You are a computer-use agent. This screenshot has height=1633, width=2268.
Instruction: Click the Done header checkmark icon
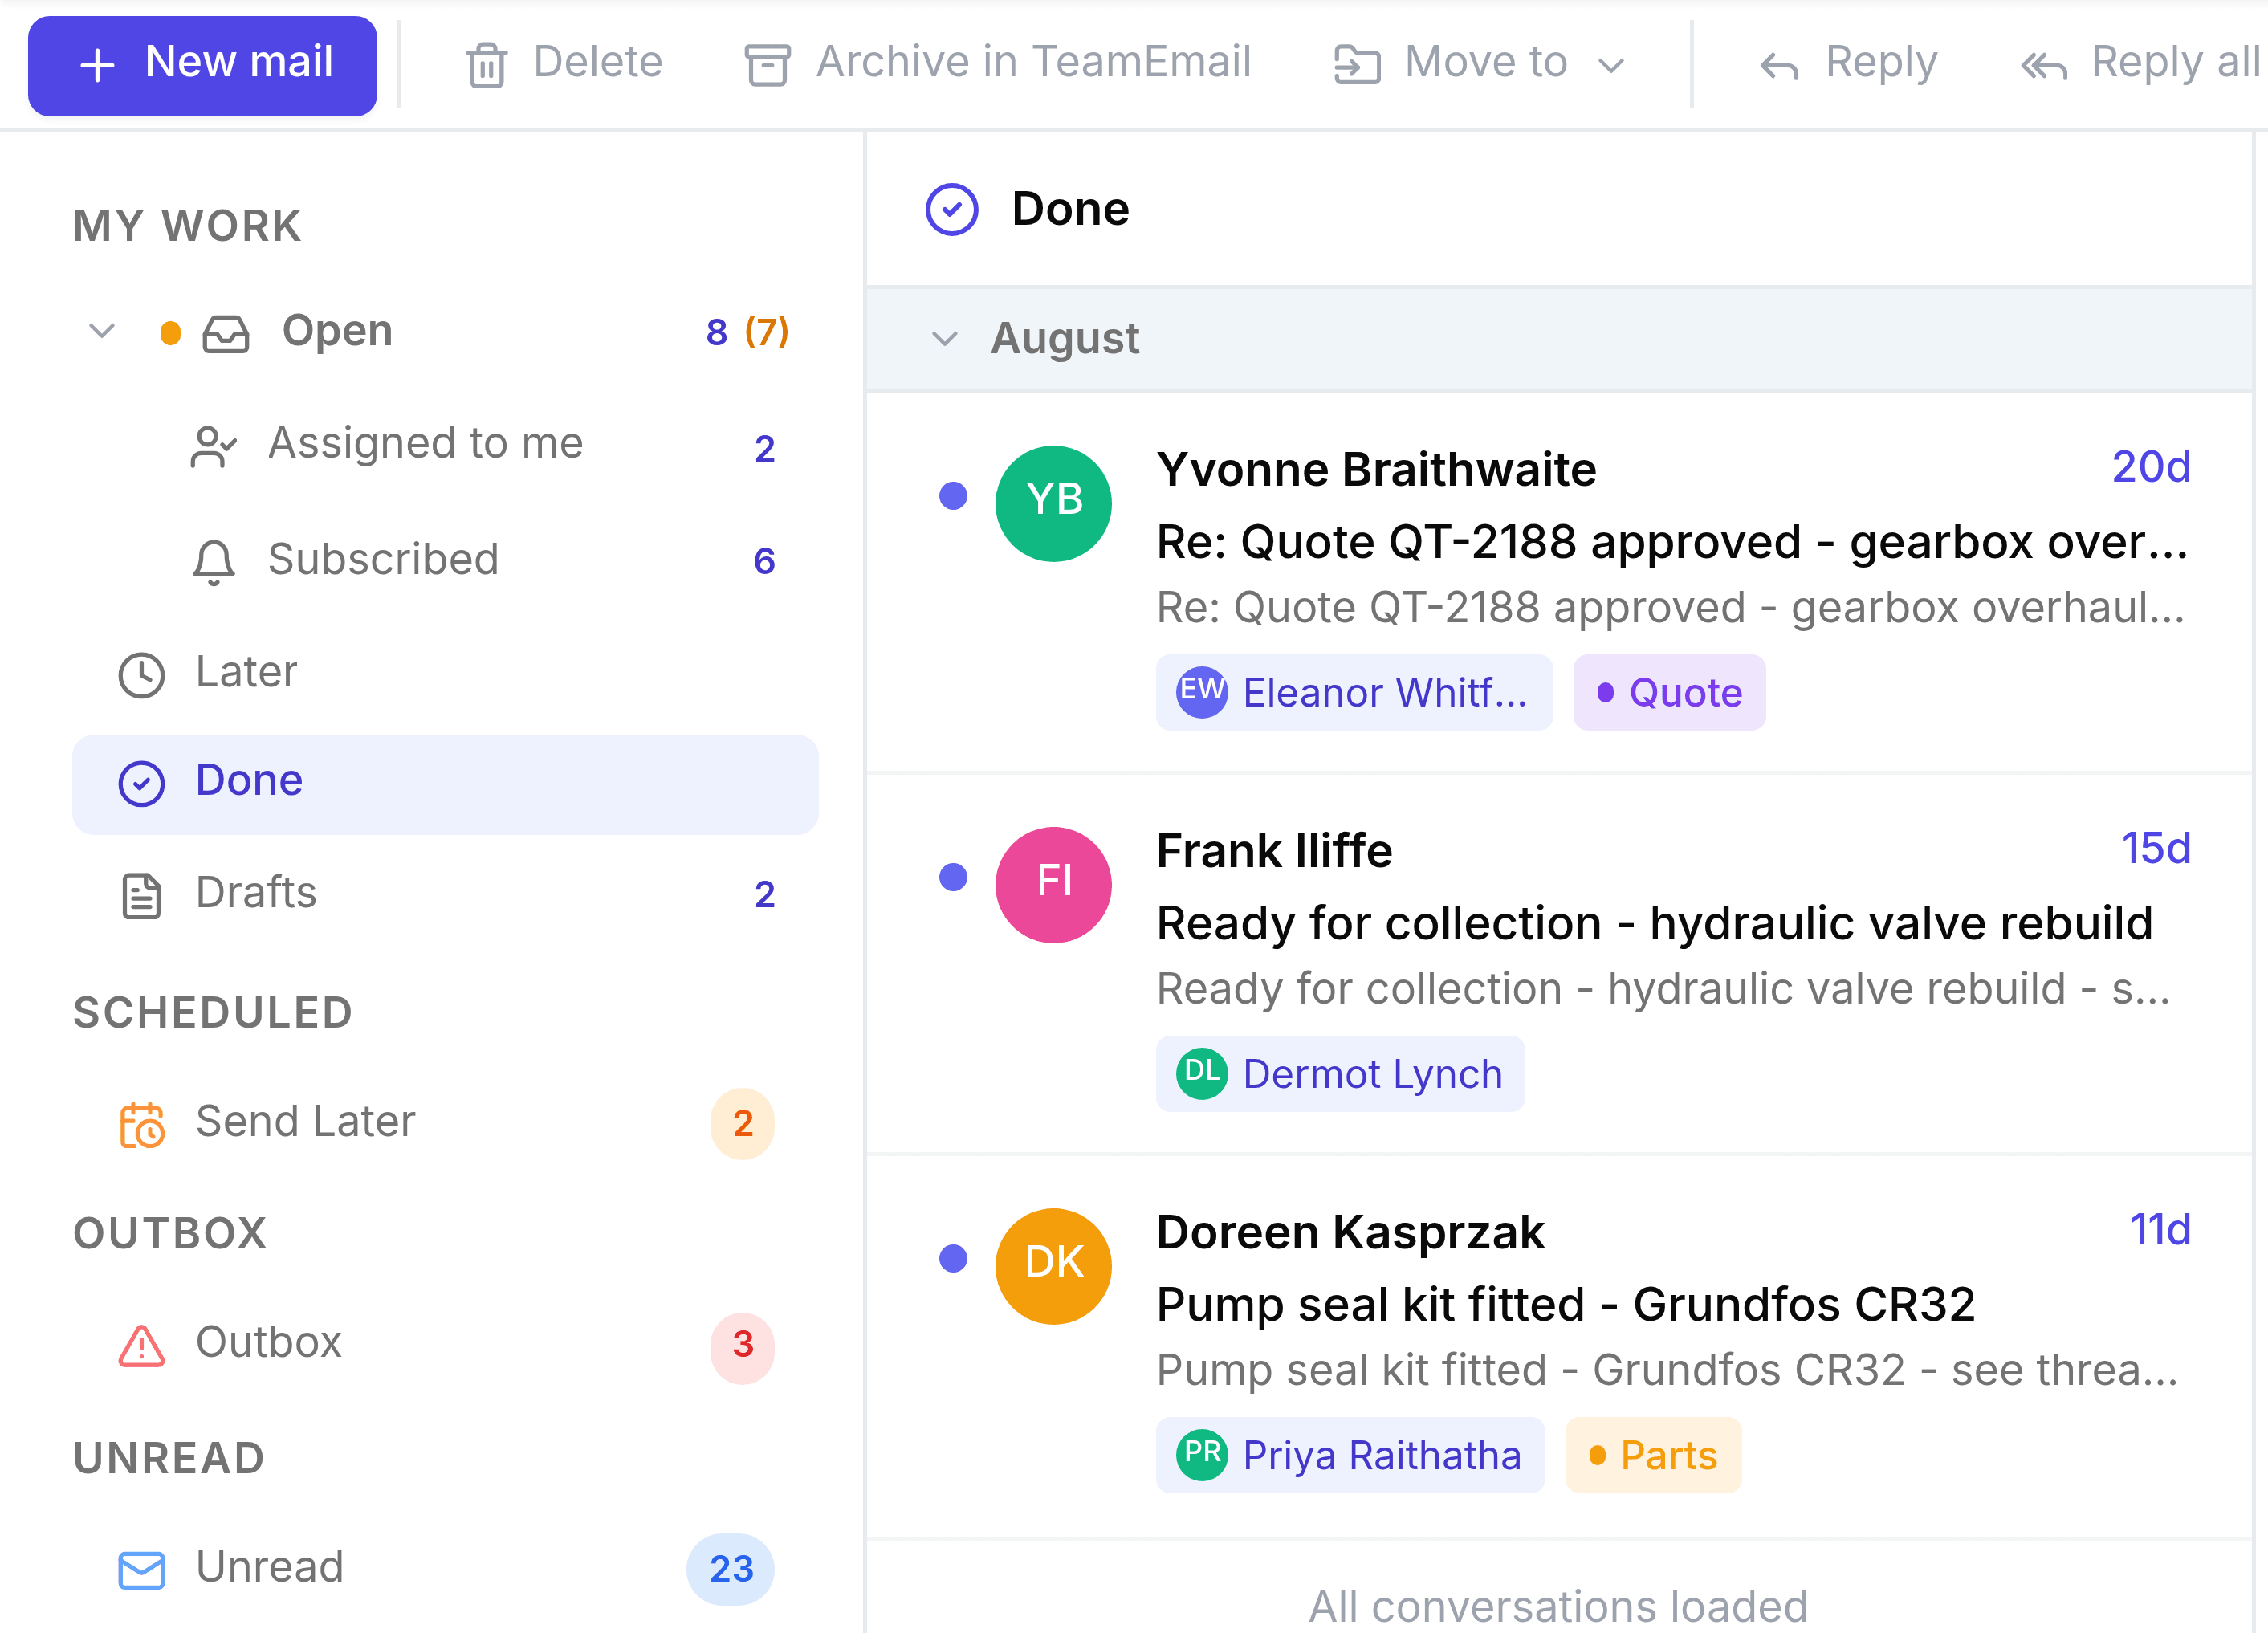coord(951,209)
